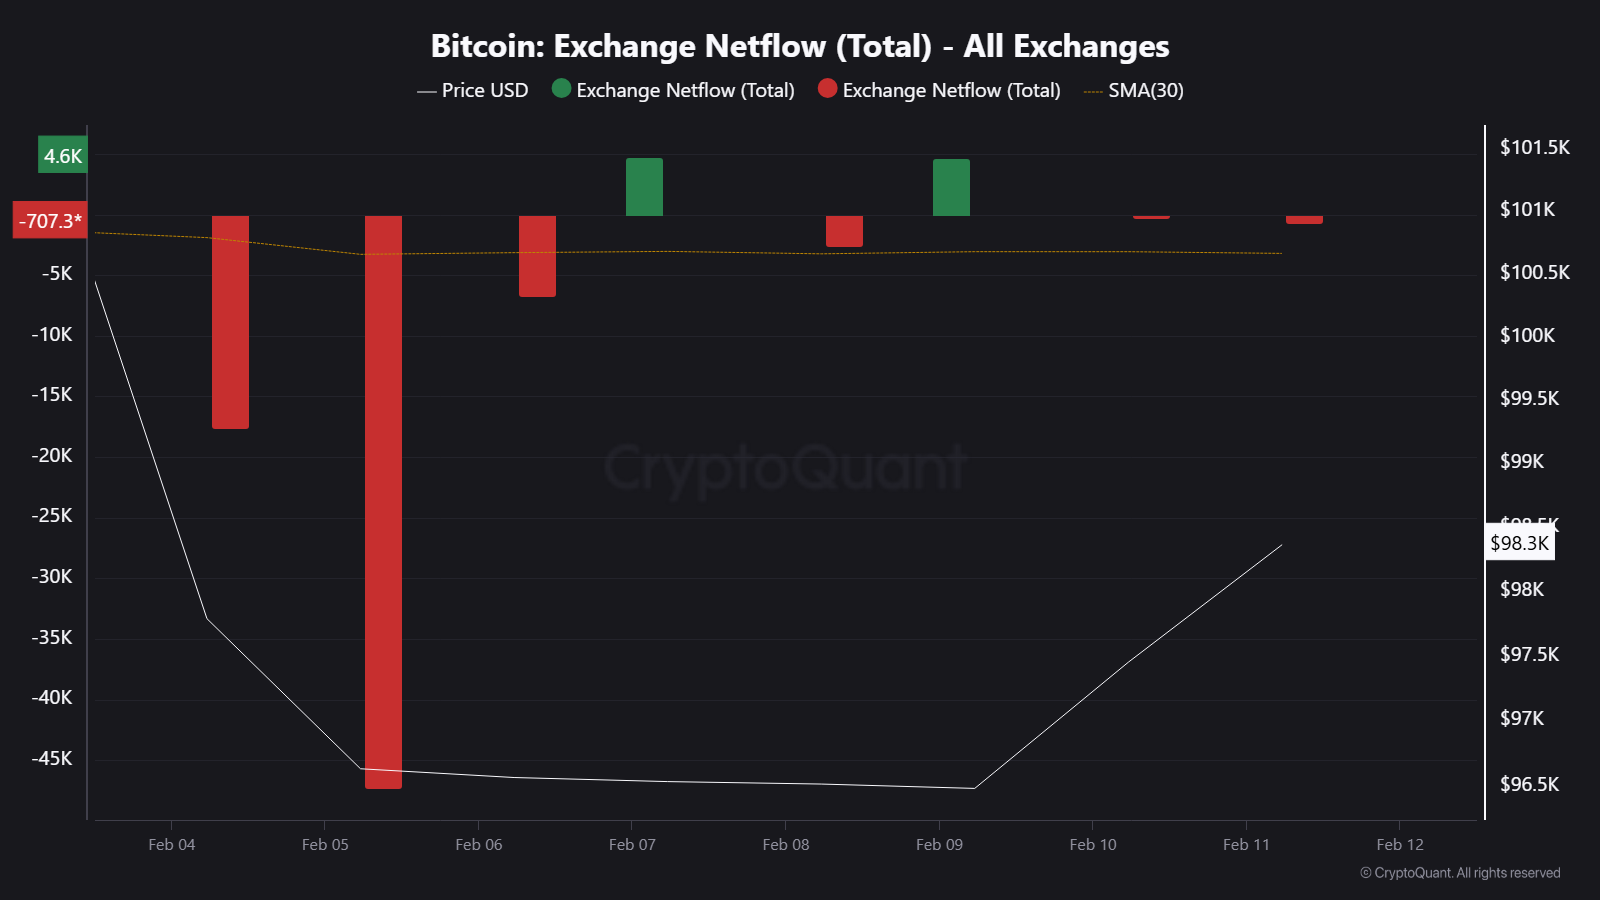Click the CryptoQuant watermark in chart center
Screen dimensions: 1600x900
[784, 468]
